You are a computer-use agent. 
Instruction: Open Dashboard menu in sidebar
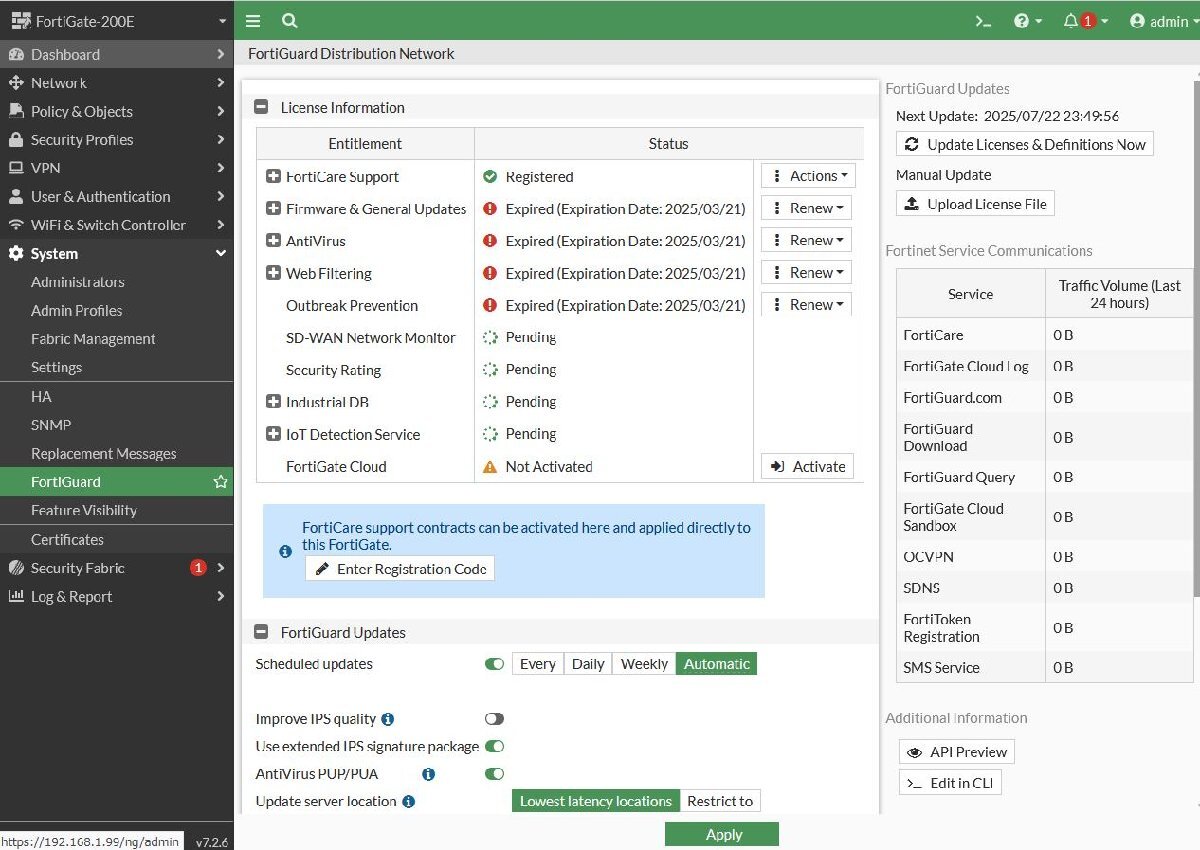pos(117,55)
